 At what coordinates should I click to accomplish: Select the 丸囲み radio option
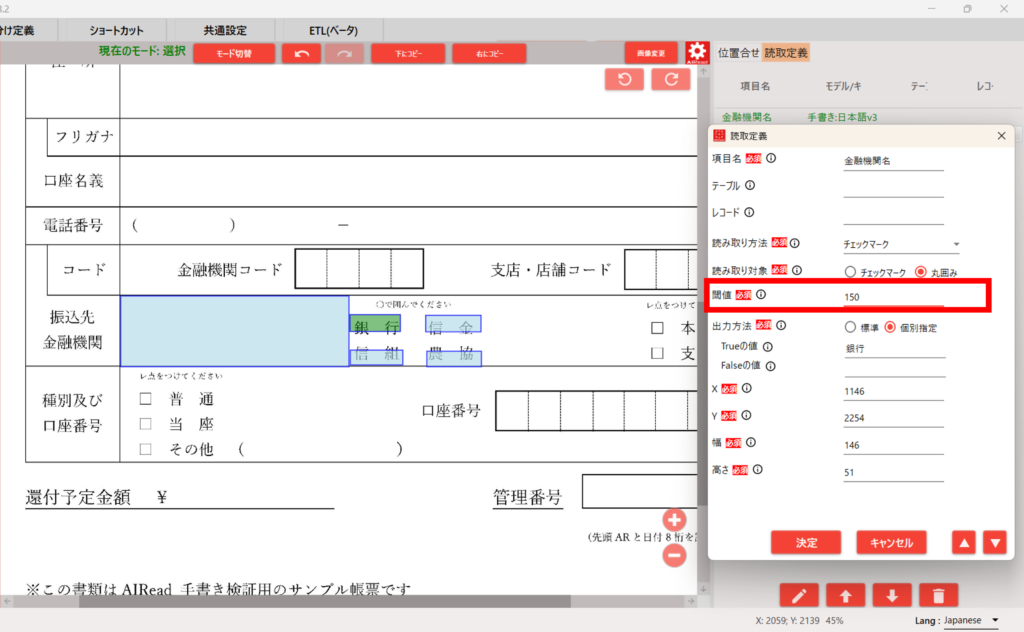click(x=921, y=271)
